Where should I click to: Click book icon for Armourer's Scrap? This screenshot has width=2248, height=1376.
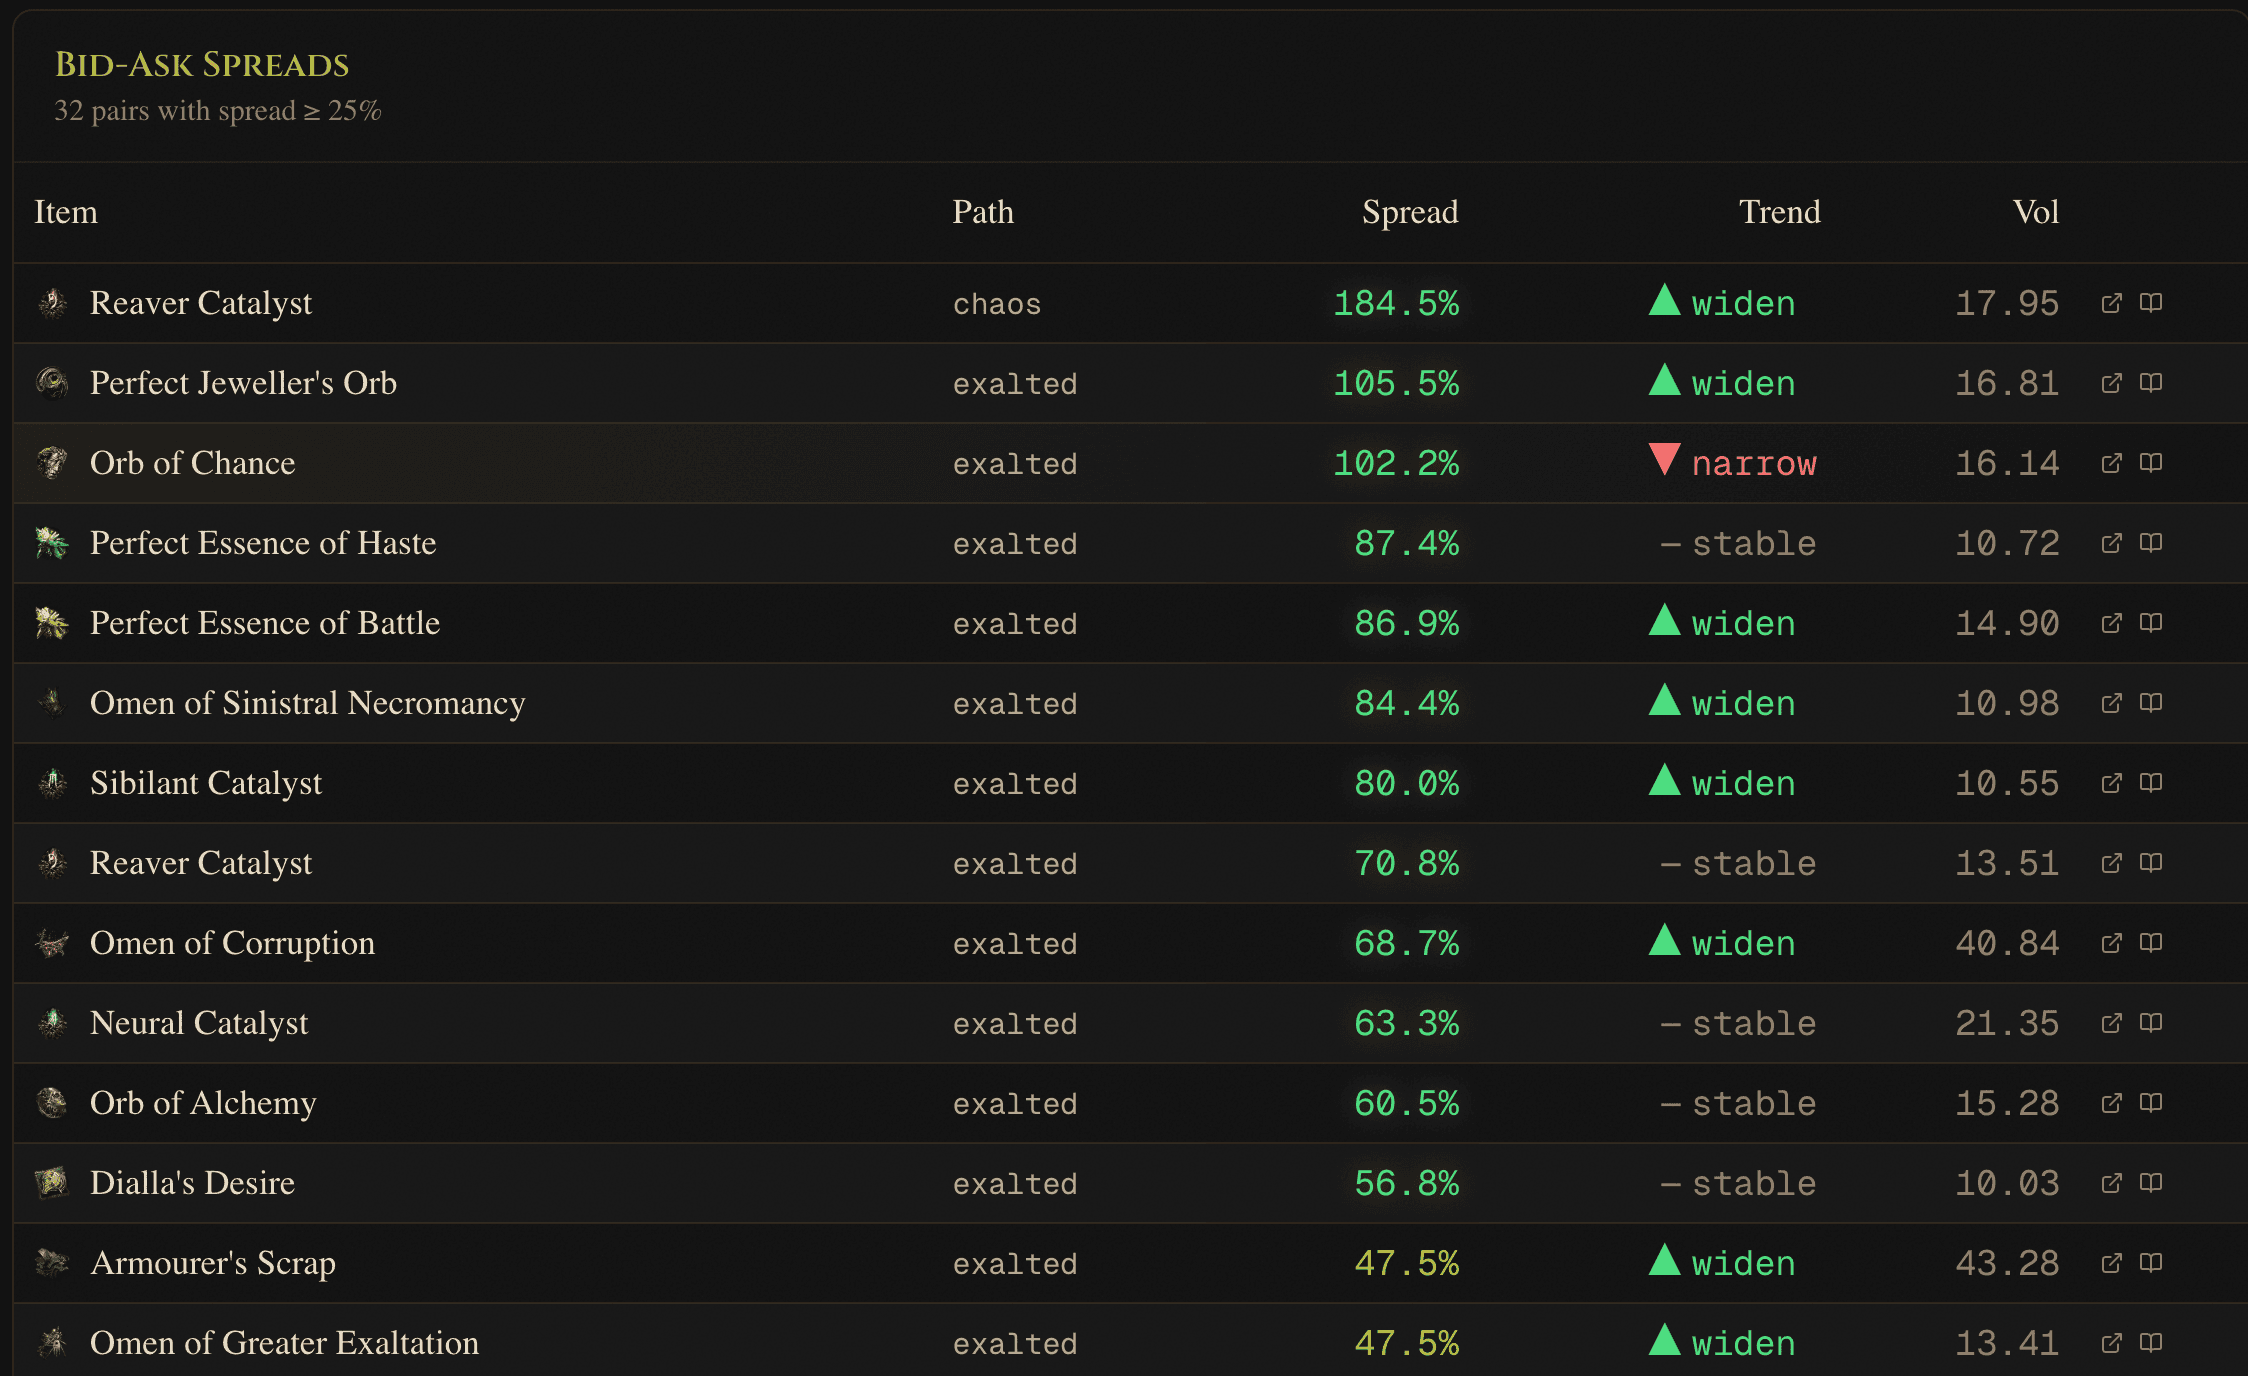[2151, 1263]
